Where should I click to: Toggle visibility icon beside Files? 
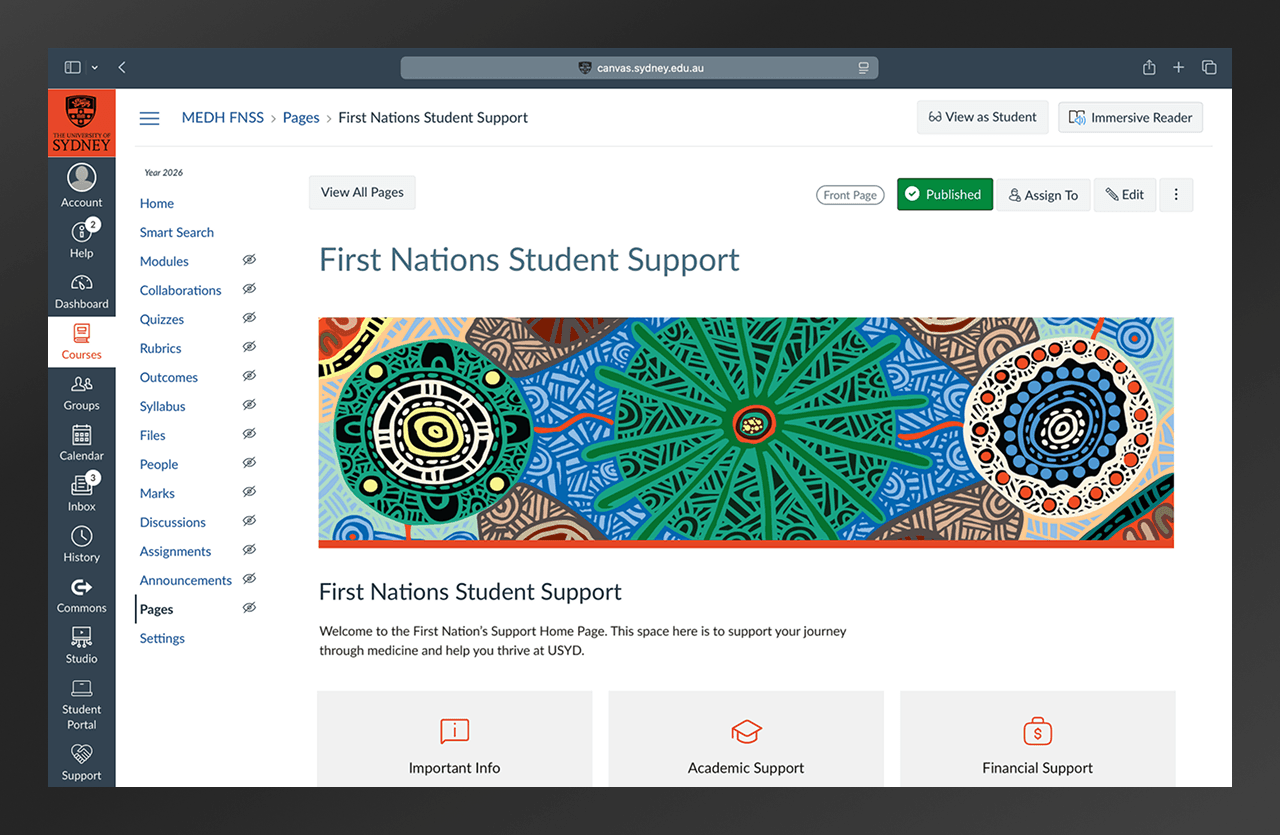[249, 434]
